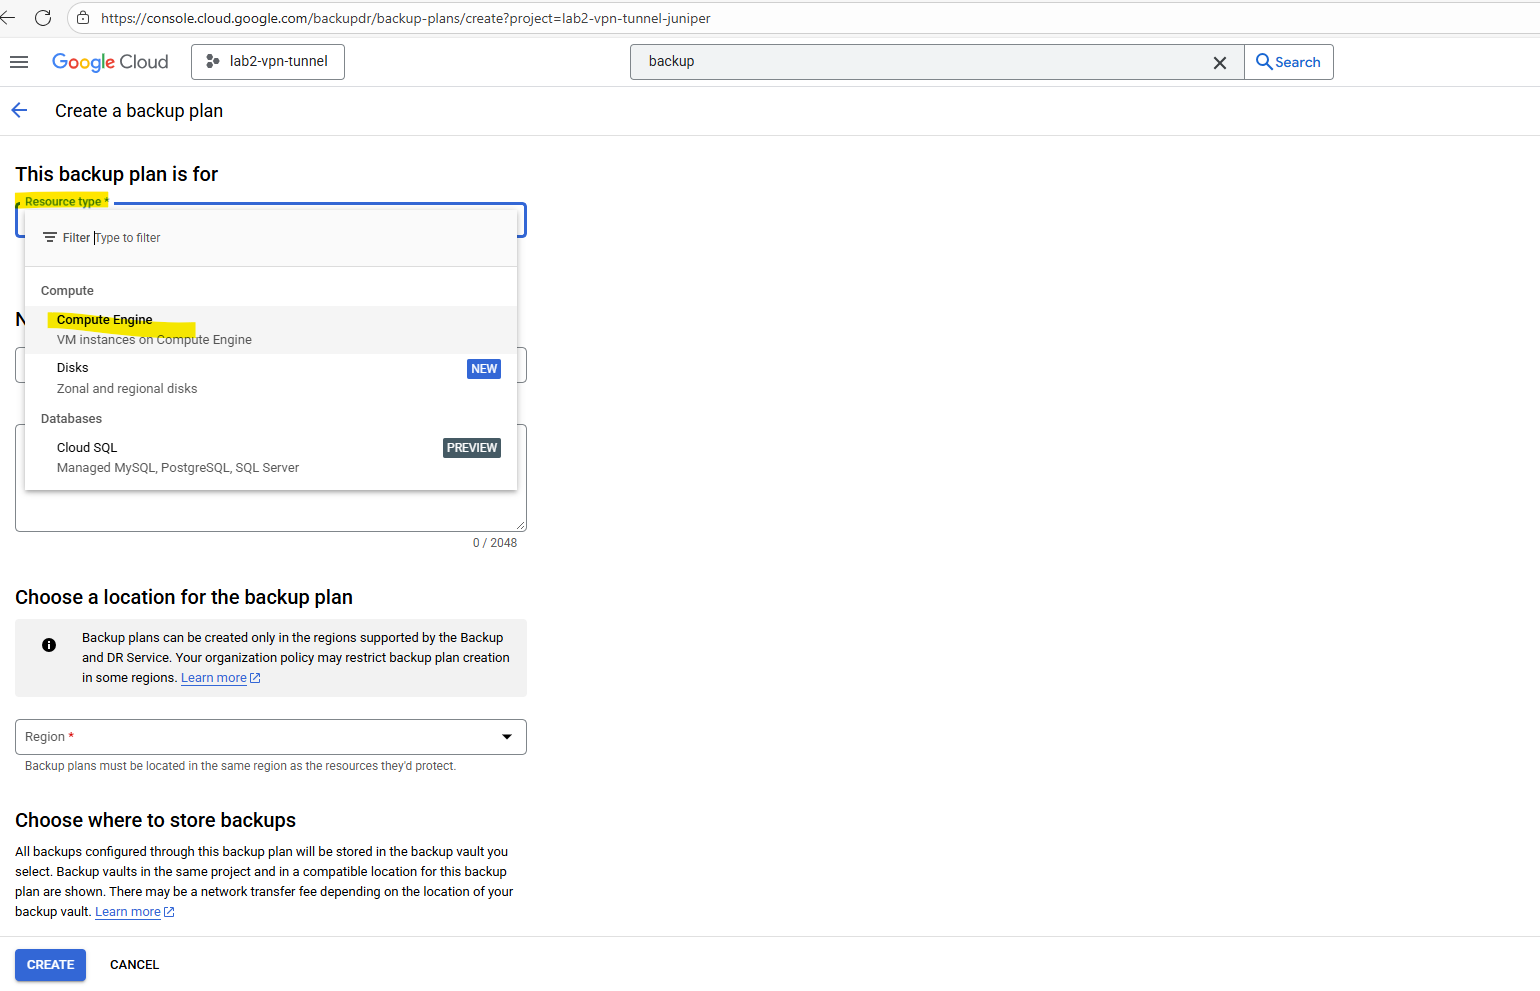The height and width of the screenshot is (991, 1540).
Task: Open the main navigation hamburger menu
Action: tap(19, 62)
